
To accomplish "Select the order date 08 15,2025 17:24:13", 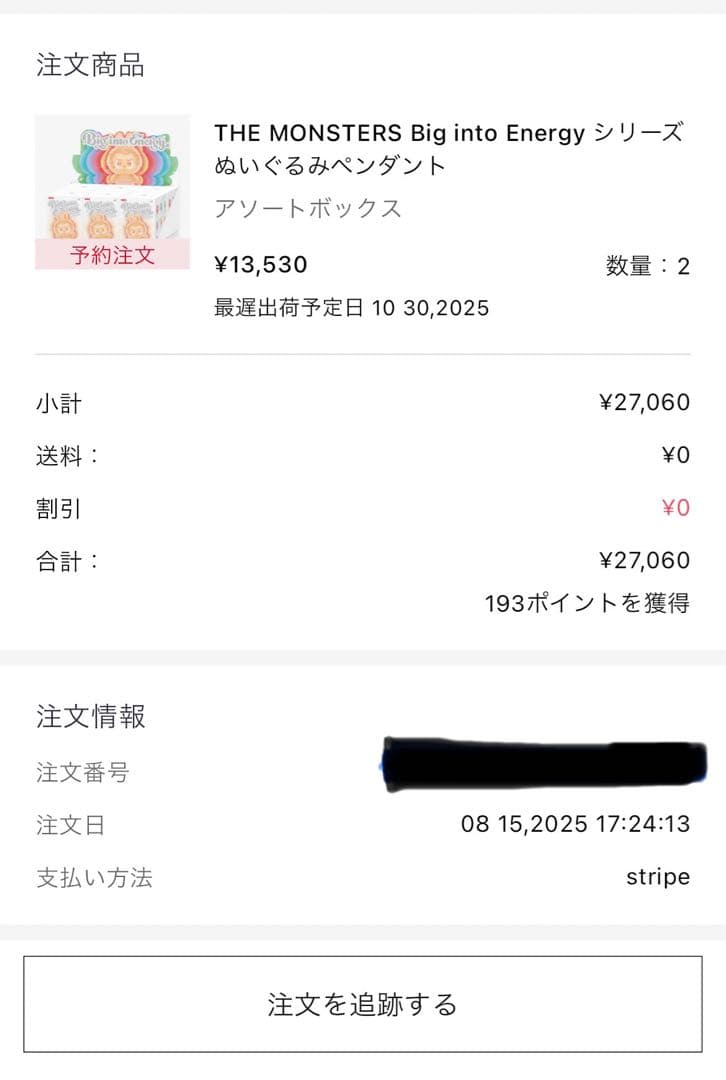I will (x=575, y=825).
